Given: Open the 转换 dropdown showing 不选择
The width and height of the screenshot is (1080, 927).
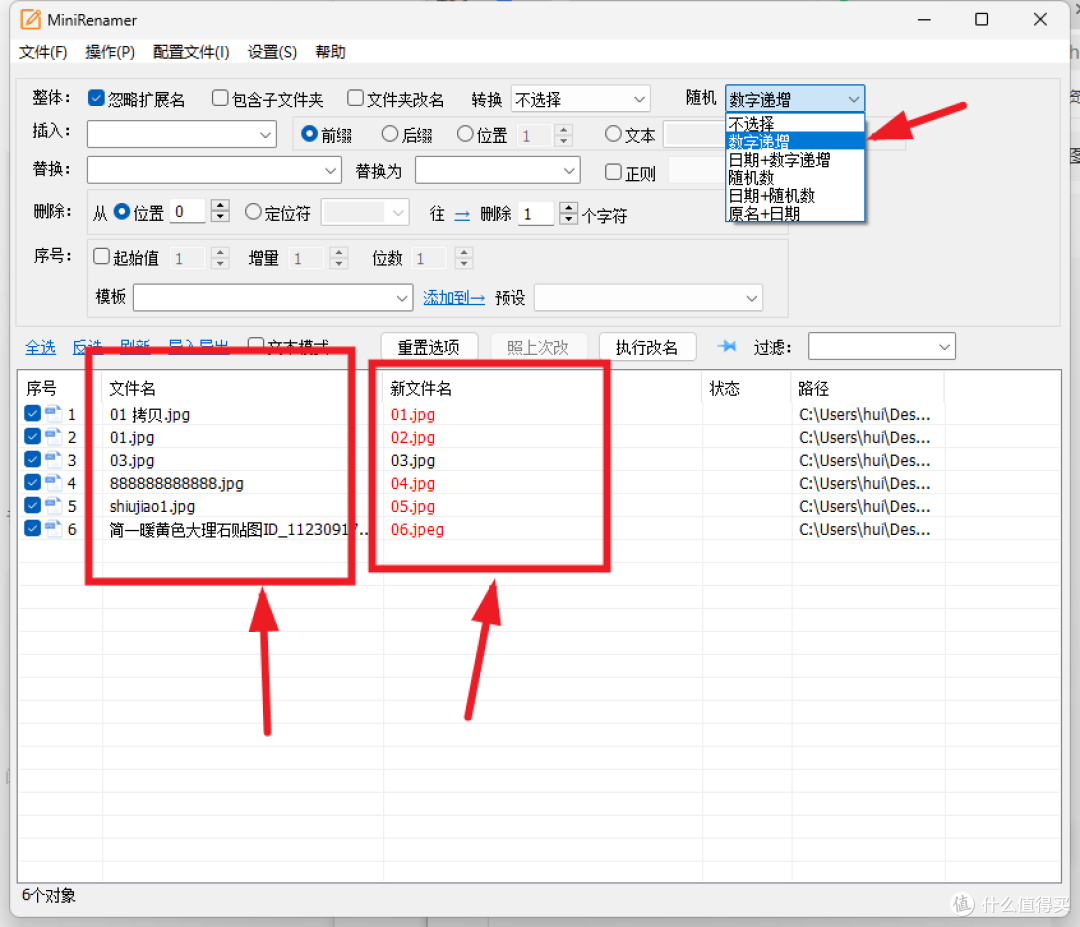Looking at the screenshot, I should (581, 99).
